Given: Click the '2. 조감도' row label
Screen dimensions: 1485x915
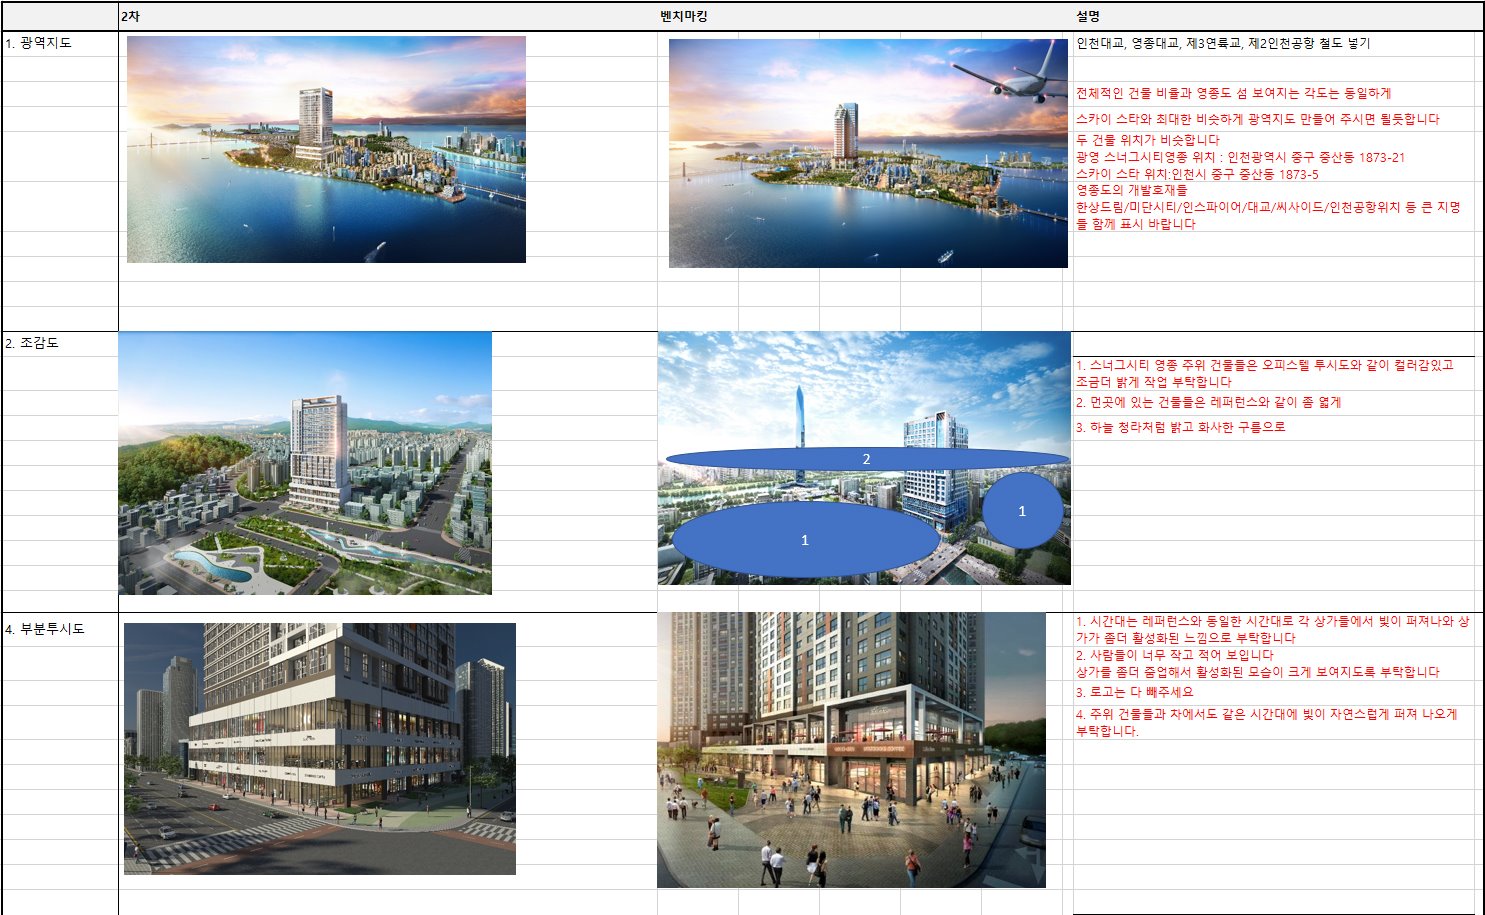Looking at the screenshot, I should coord(32,343).
